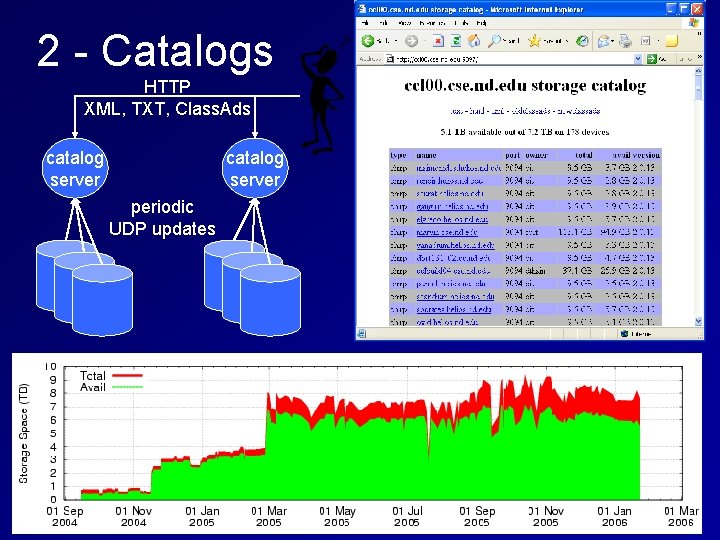The image size is (720, 540).
Task: Click the browser scrollbar up arrow
Action: (698, 71)
